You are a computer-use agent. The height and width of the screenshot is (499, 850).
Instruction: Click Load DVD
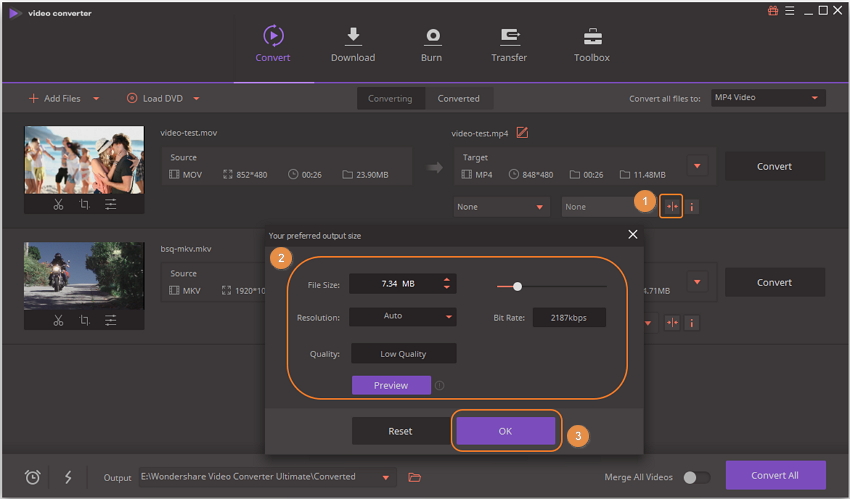click(x=155, y=99)
